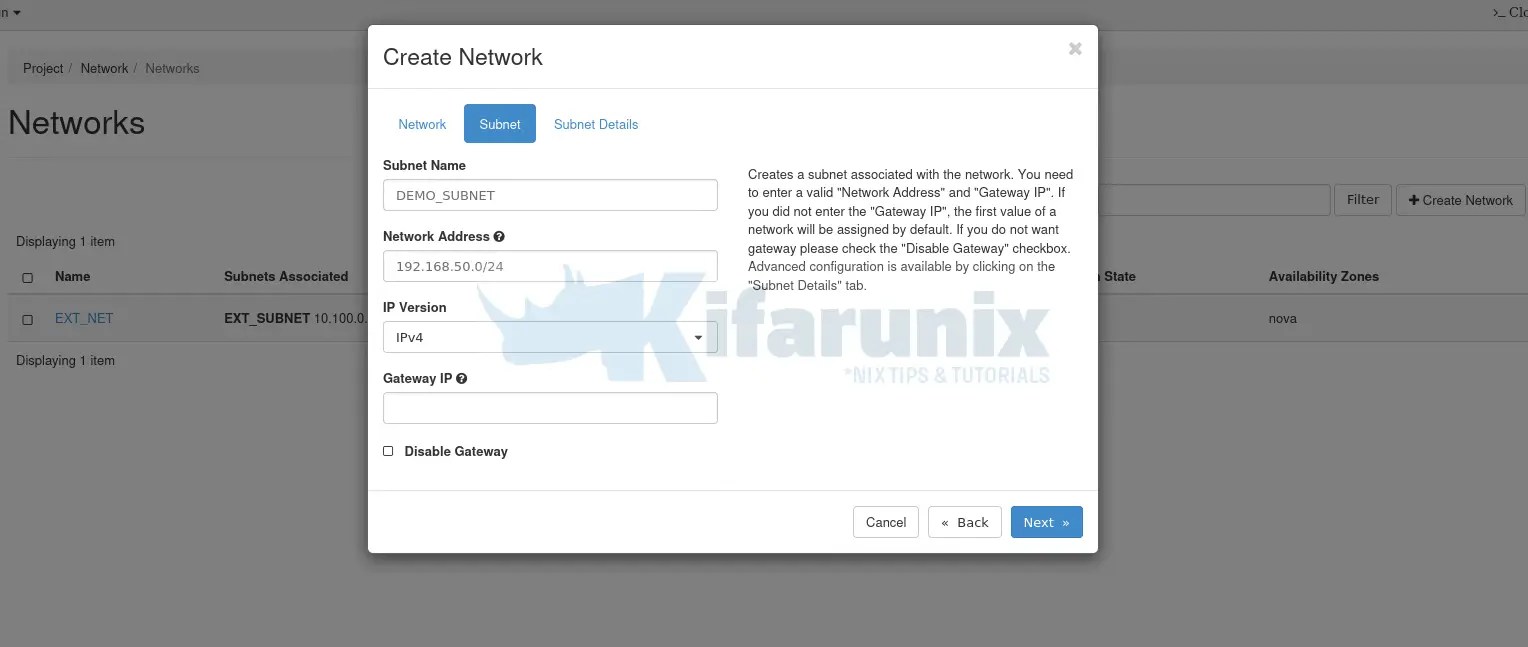The image size is (1528, 647).
Task: Open the EXT_NET network details
Action: [x=83, y=318]
